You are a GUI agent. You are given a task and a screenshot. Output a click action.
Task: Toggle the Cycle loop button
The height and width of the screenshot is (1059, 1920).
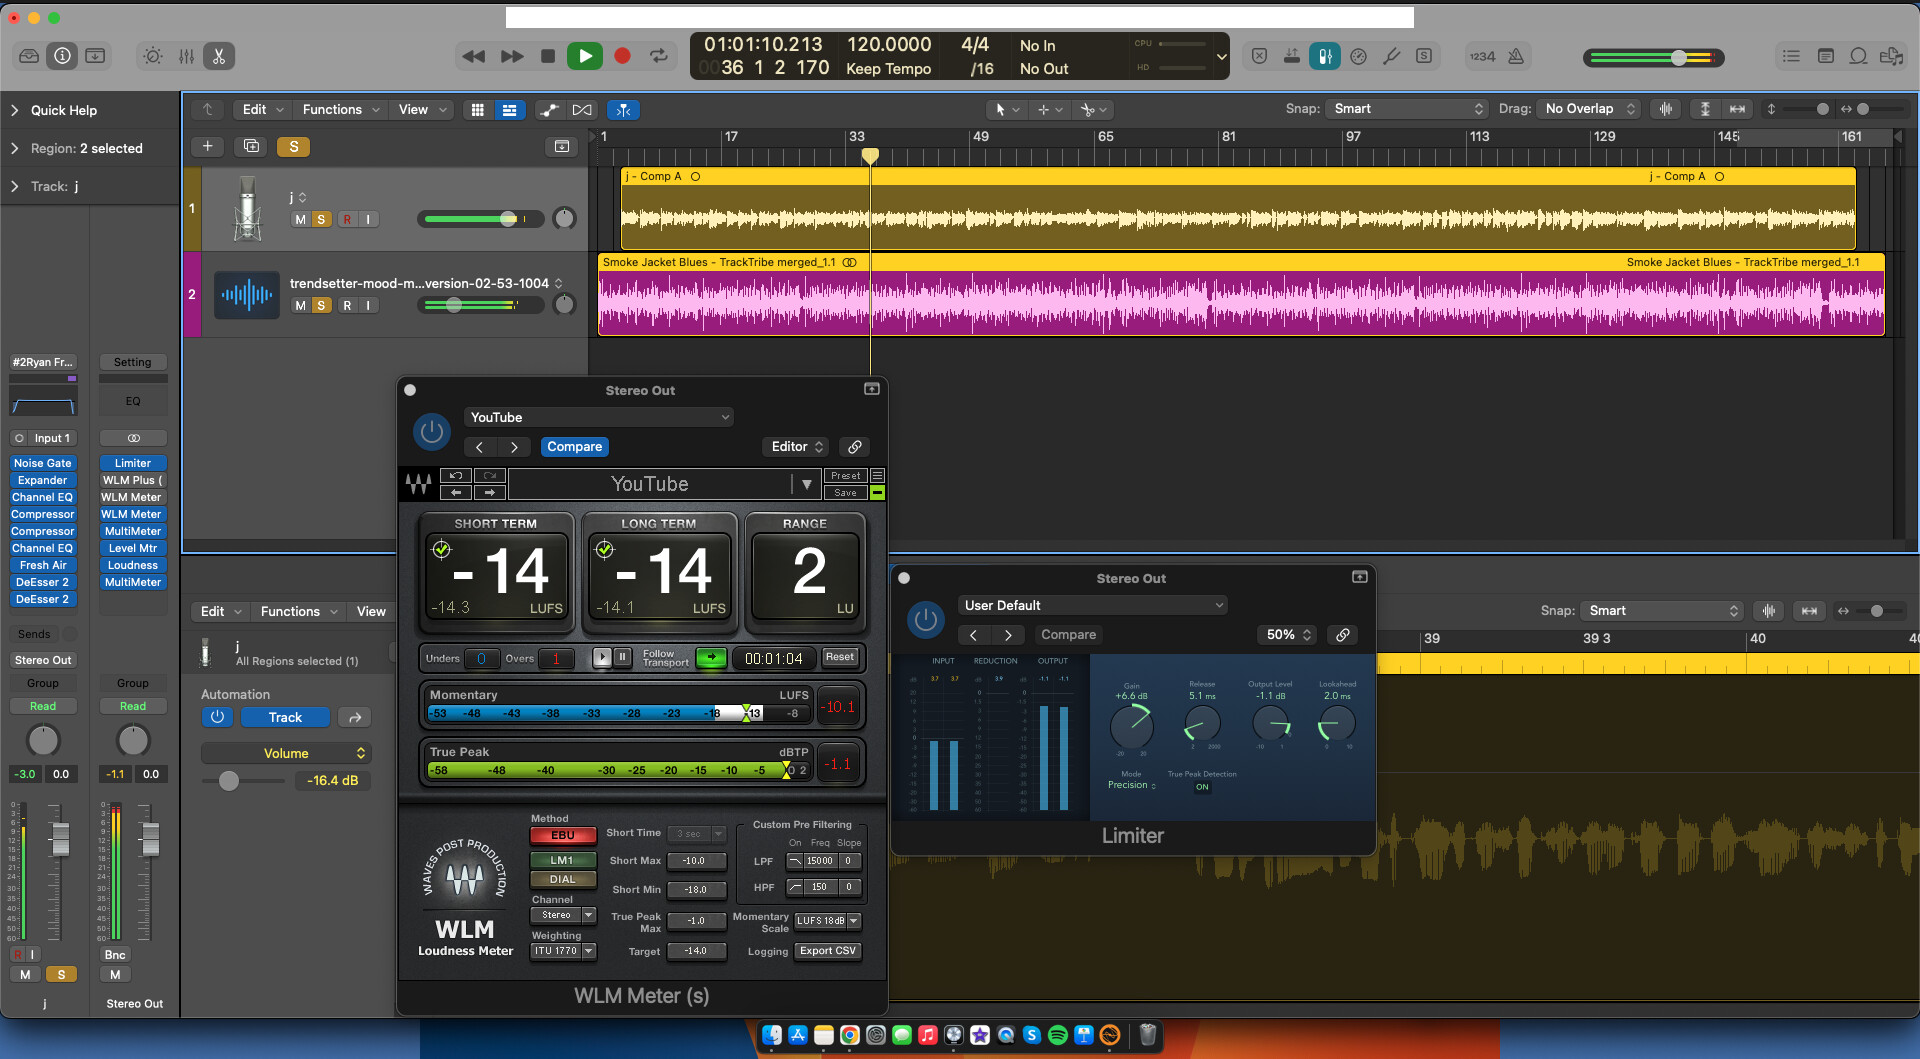[x=658, y=56]
